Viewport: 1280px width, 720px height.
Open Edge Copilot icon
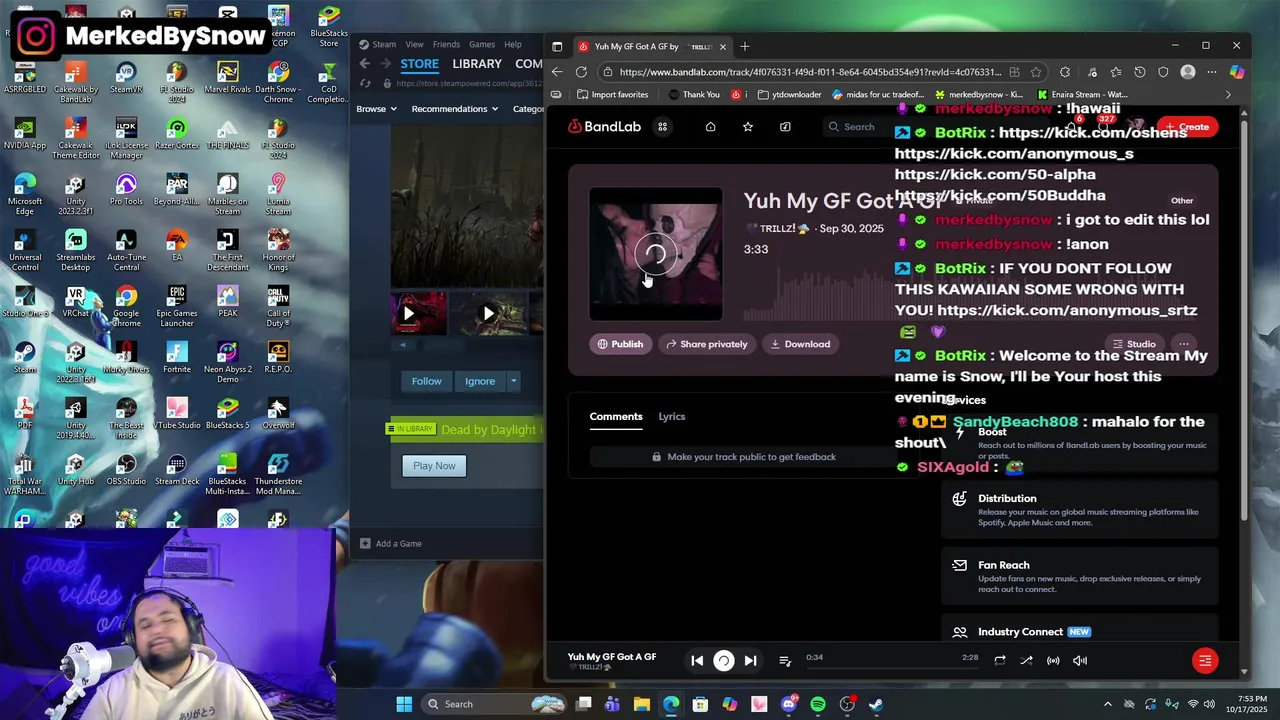pyautogui.click(x=1237, y=72)
